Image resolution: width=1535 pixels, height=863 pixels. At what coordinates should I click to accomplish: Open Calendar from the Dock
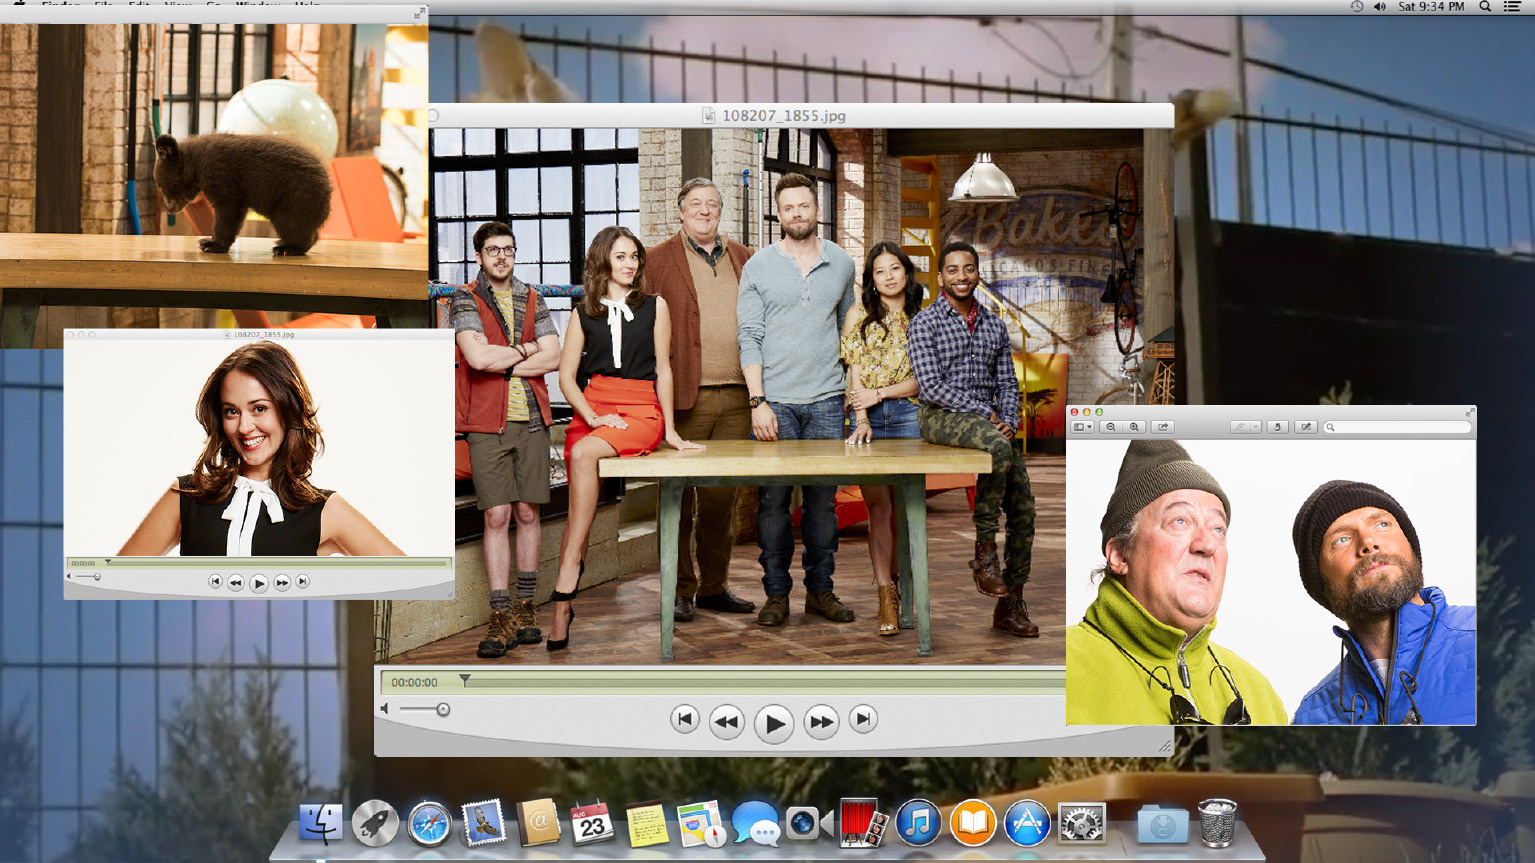coord(592,824)
